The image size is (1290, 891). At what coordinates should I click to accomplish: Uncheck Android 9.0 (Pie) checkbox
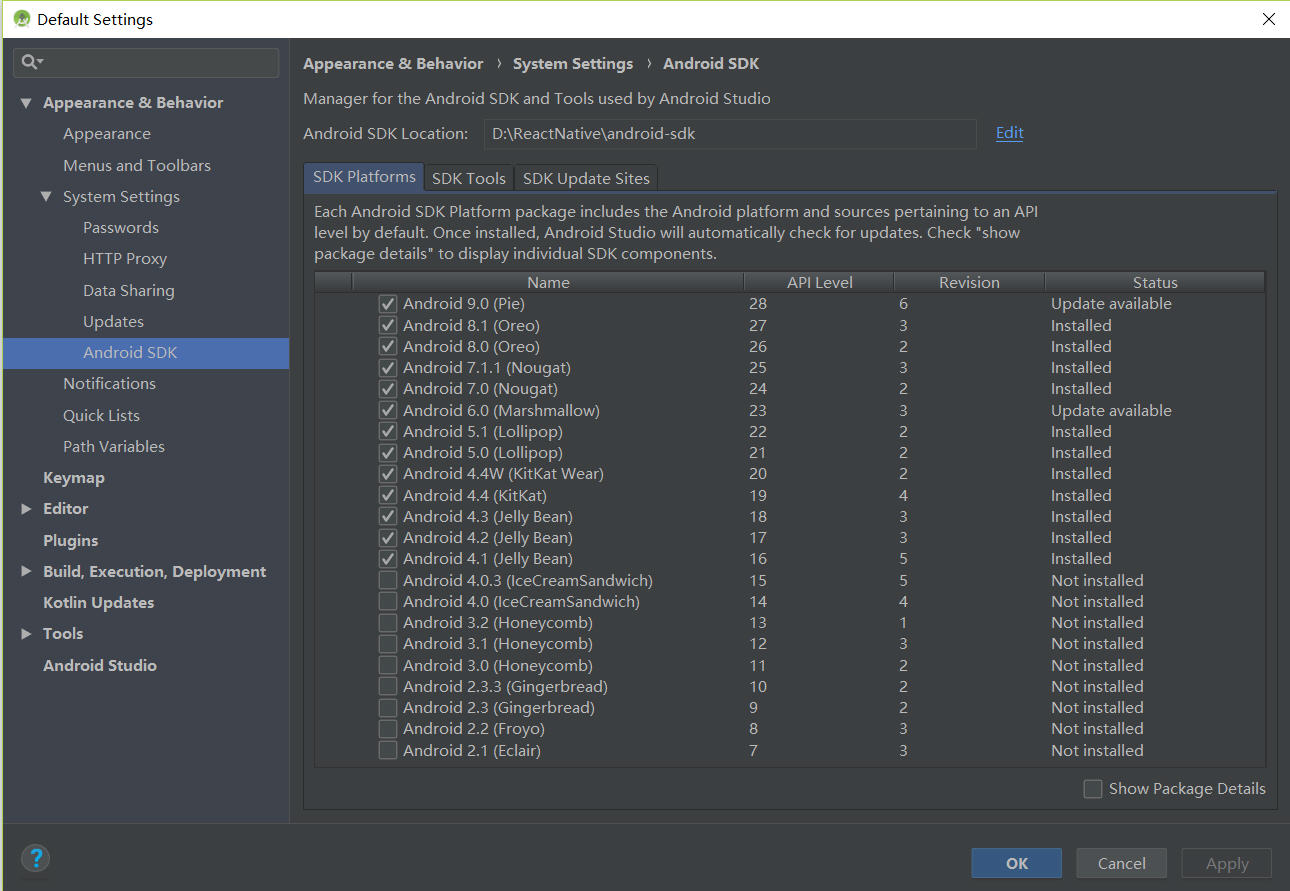click(x=388, y=304)
